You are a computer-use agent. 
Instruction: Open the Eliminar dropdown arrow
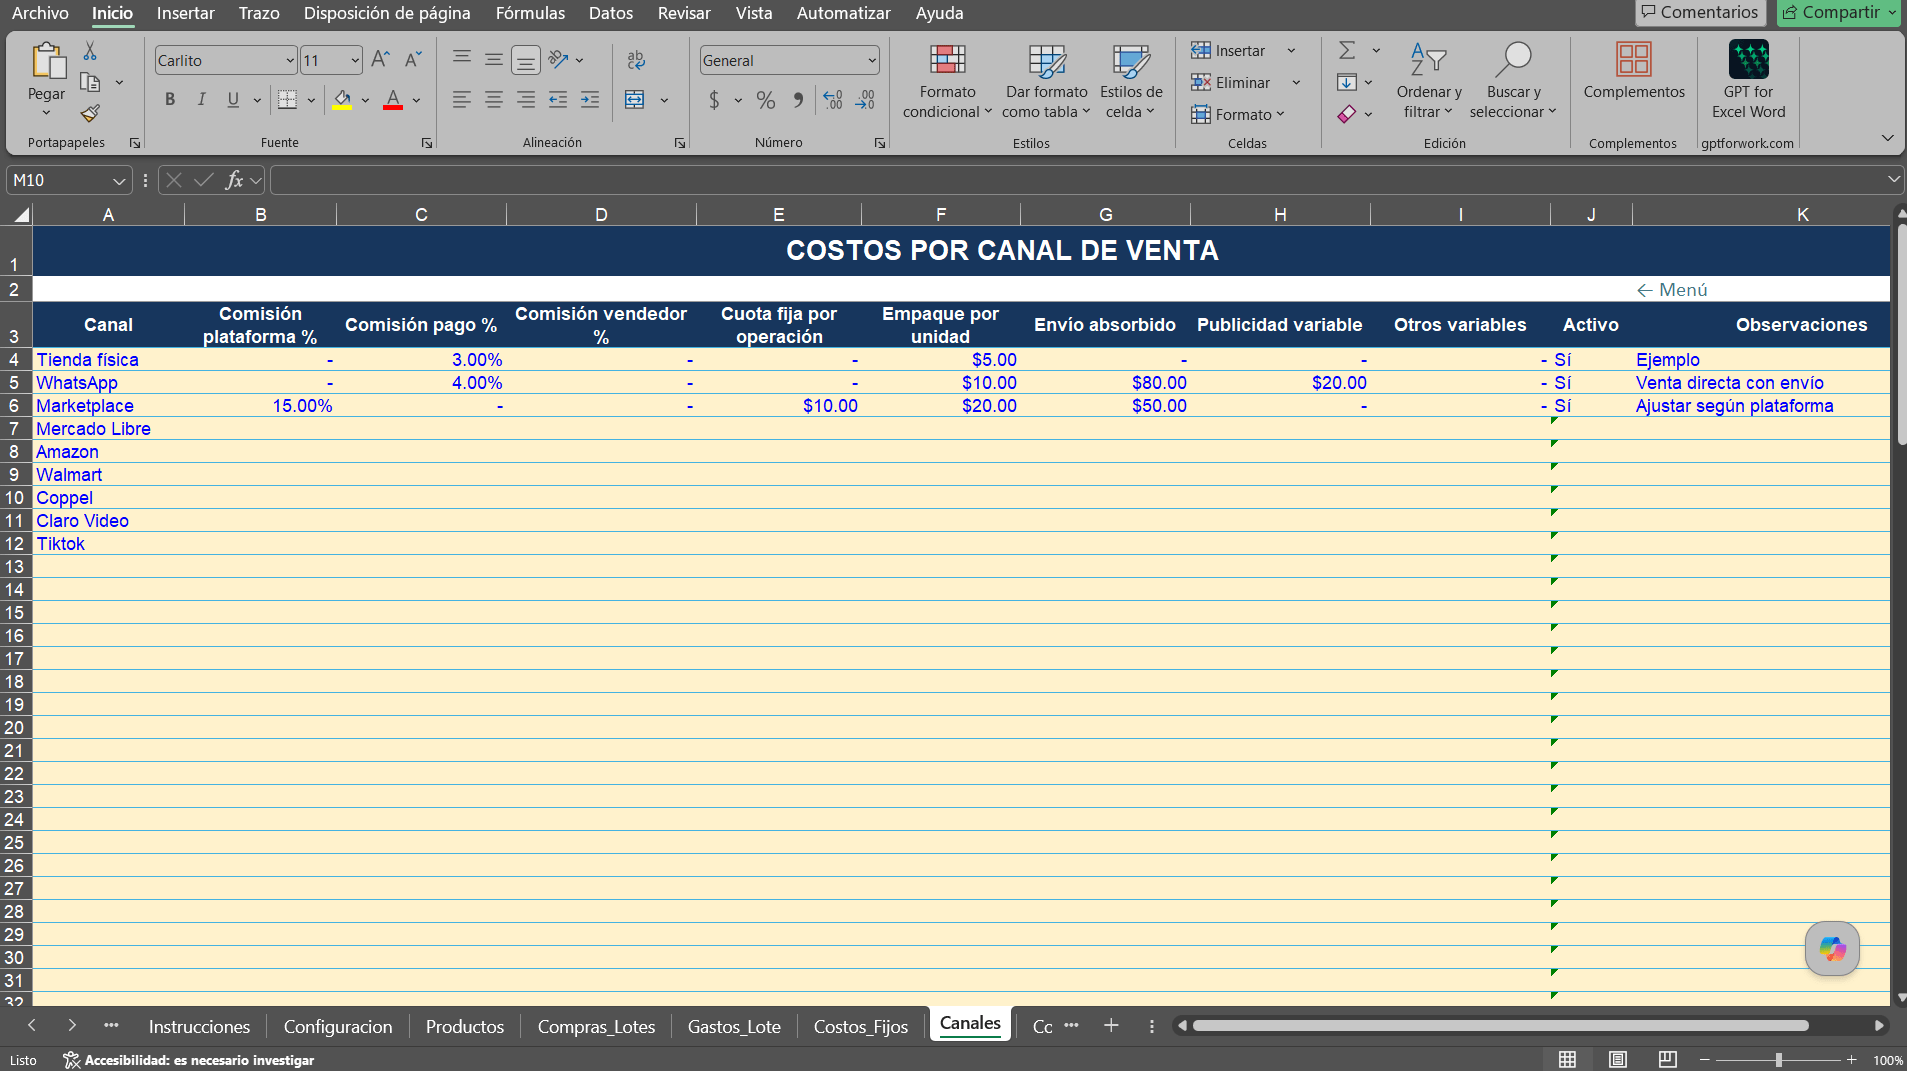pyautogui.click(x=1296, y=83)
